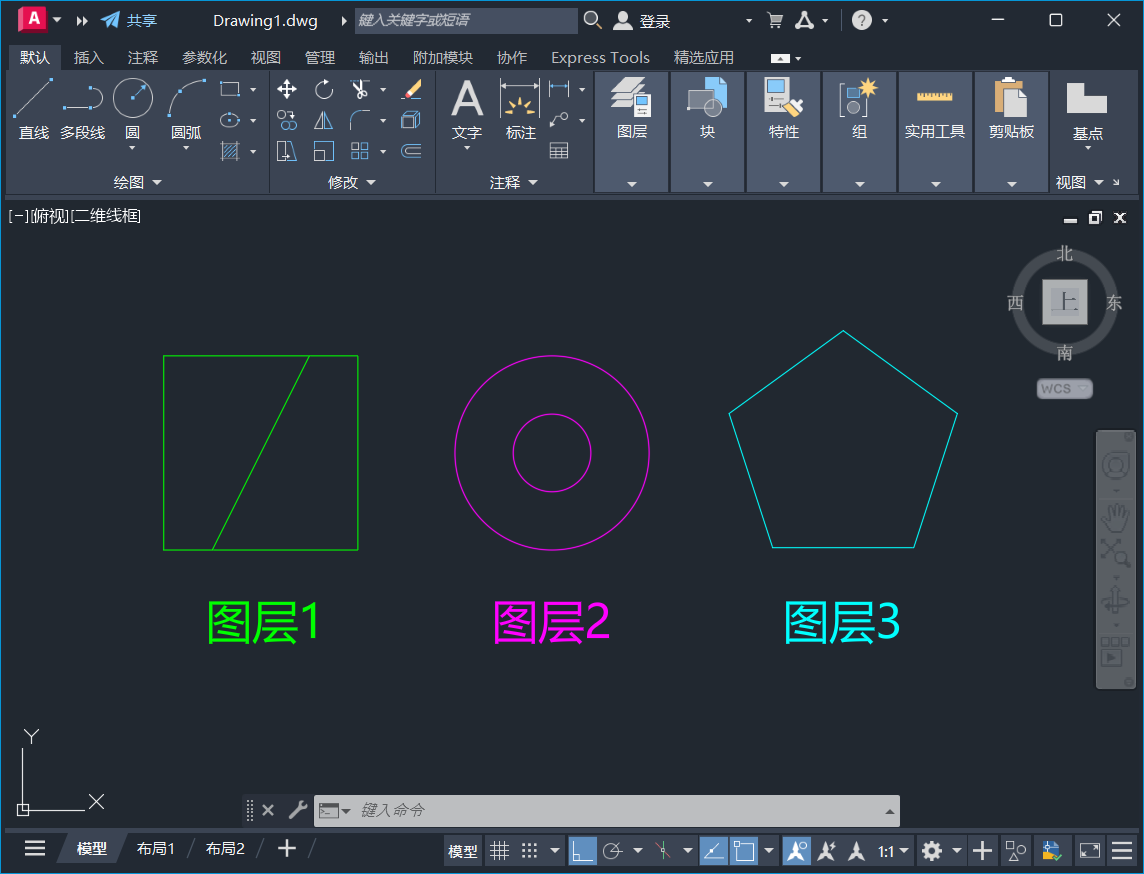This screenshot has height=874, width=1144.
Task: Open the Express Tools ribbon tab
Action: point(599,57)
